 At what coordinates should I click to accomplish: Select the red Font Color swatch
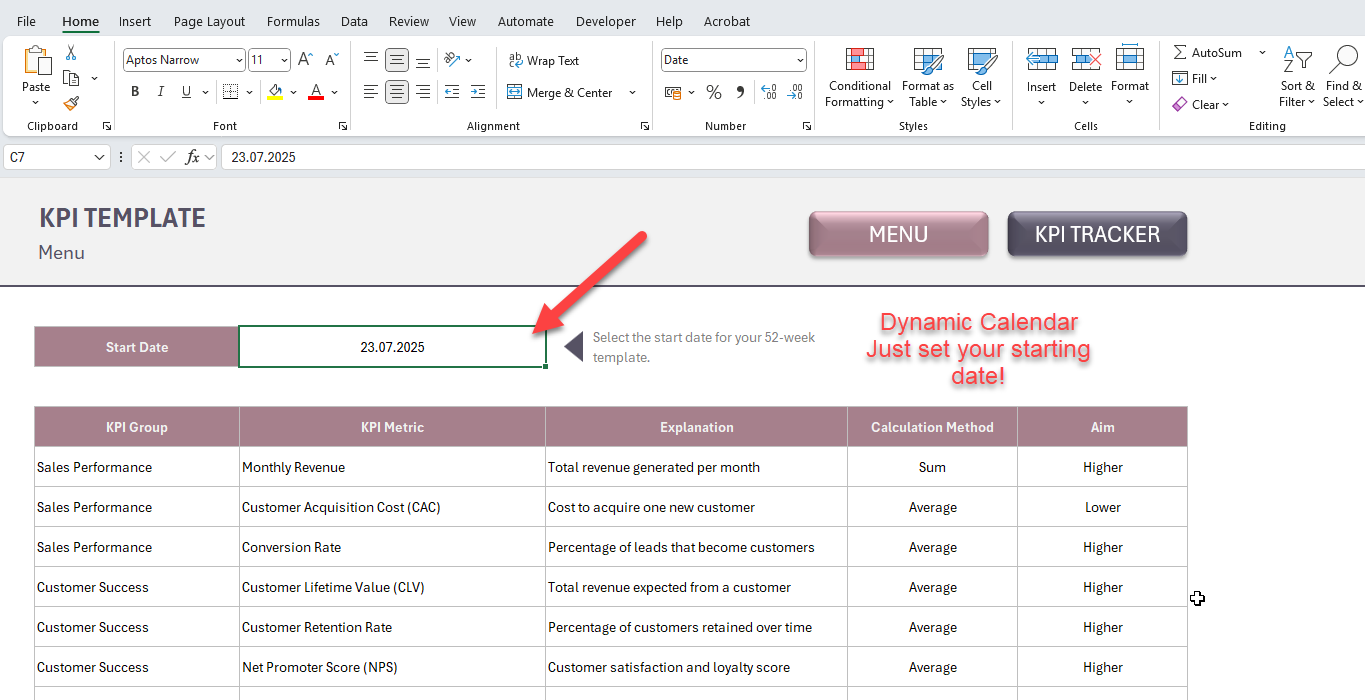[x=314, y=91]
